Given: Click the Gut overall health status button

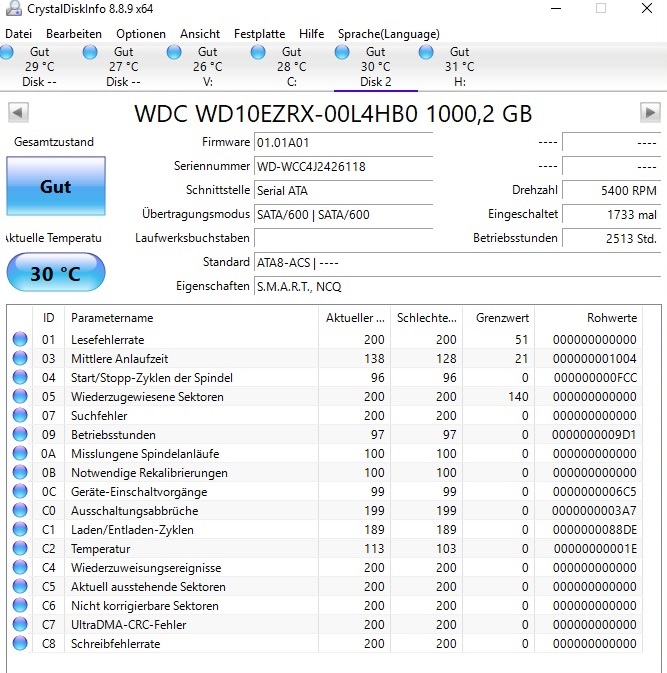Looking at the screenshot, I should [x=56, y=186].
